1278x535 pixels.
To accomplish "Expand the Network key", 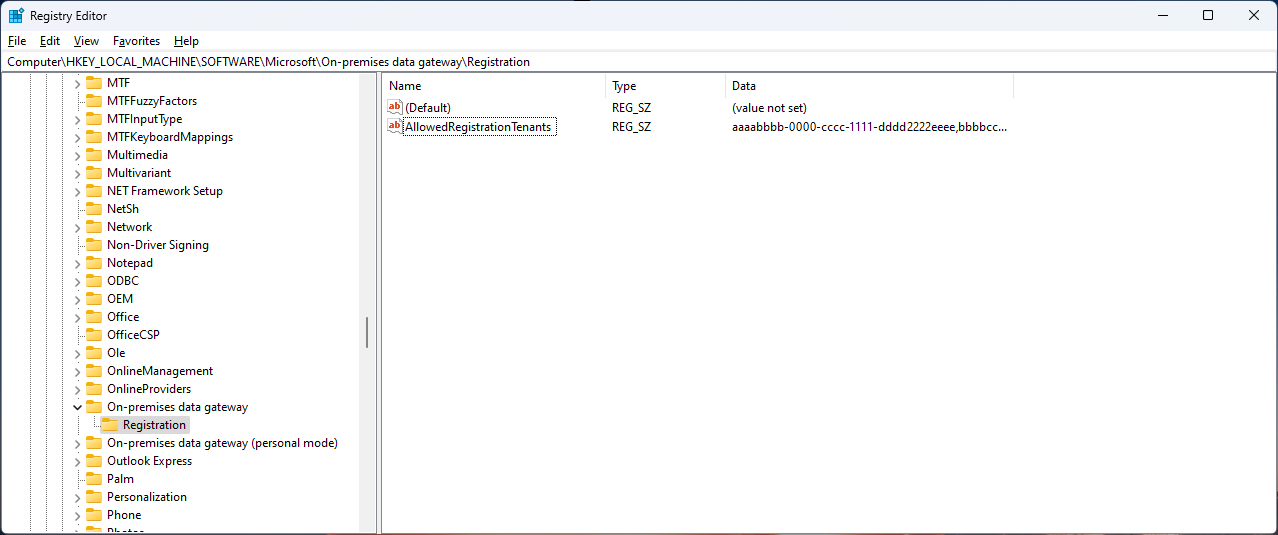I will tap(78, 227).
